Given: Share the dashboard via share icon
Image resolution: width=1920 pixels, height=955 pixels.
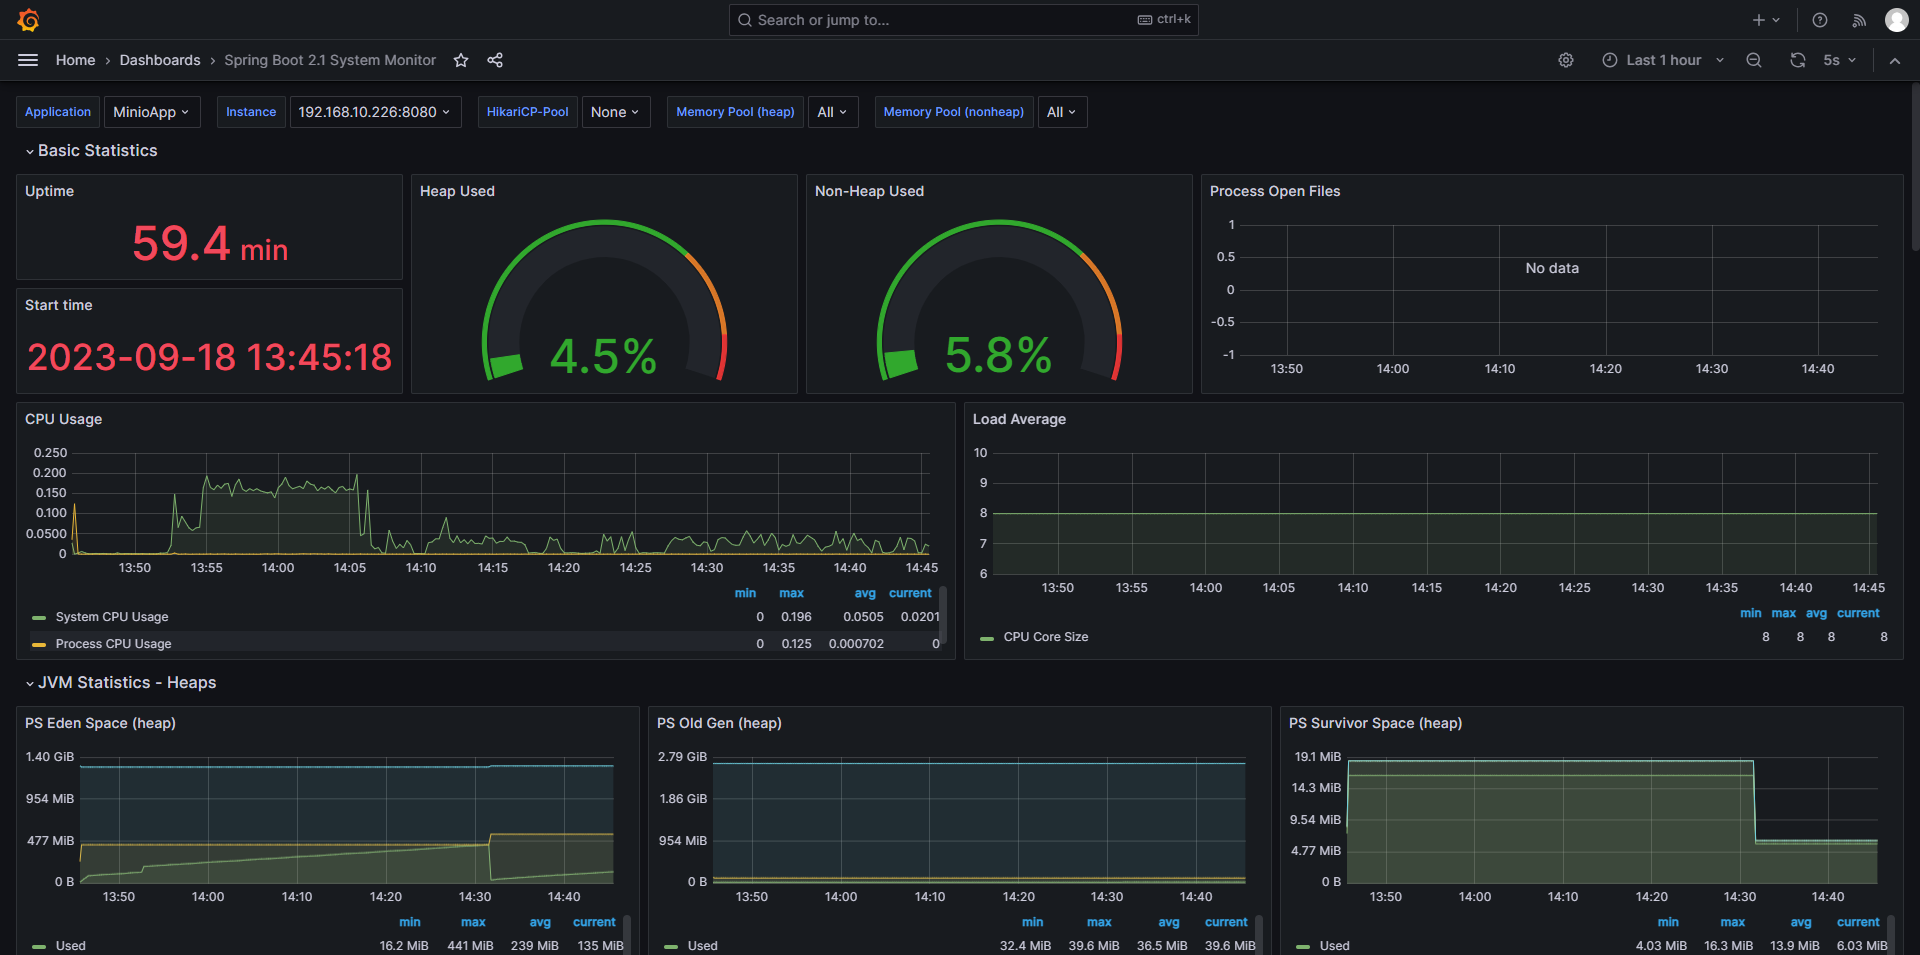Looking at the screenshot, I should [495, 60].
